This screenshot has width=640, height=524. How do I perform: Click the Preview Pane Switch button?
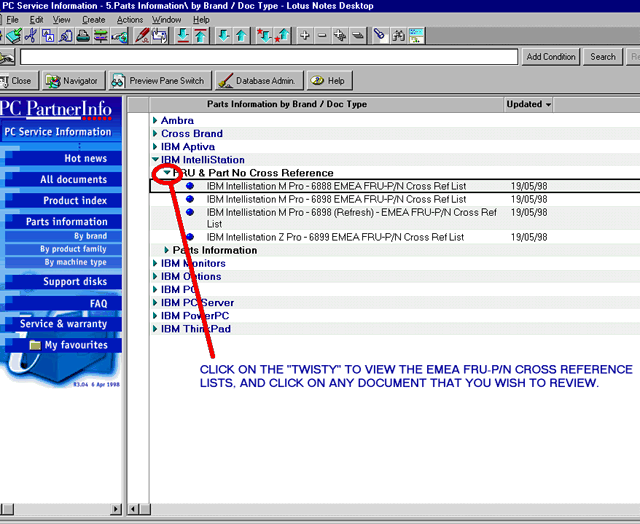[158, 81]
